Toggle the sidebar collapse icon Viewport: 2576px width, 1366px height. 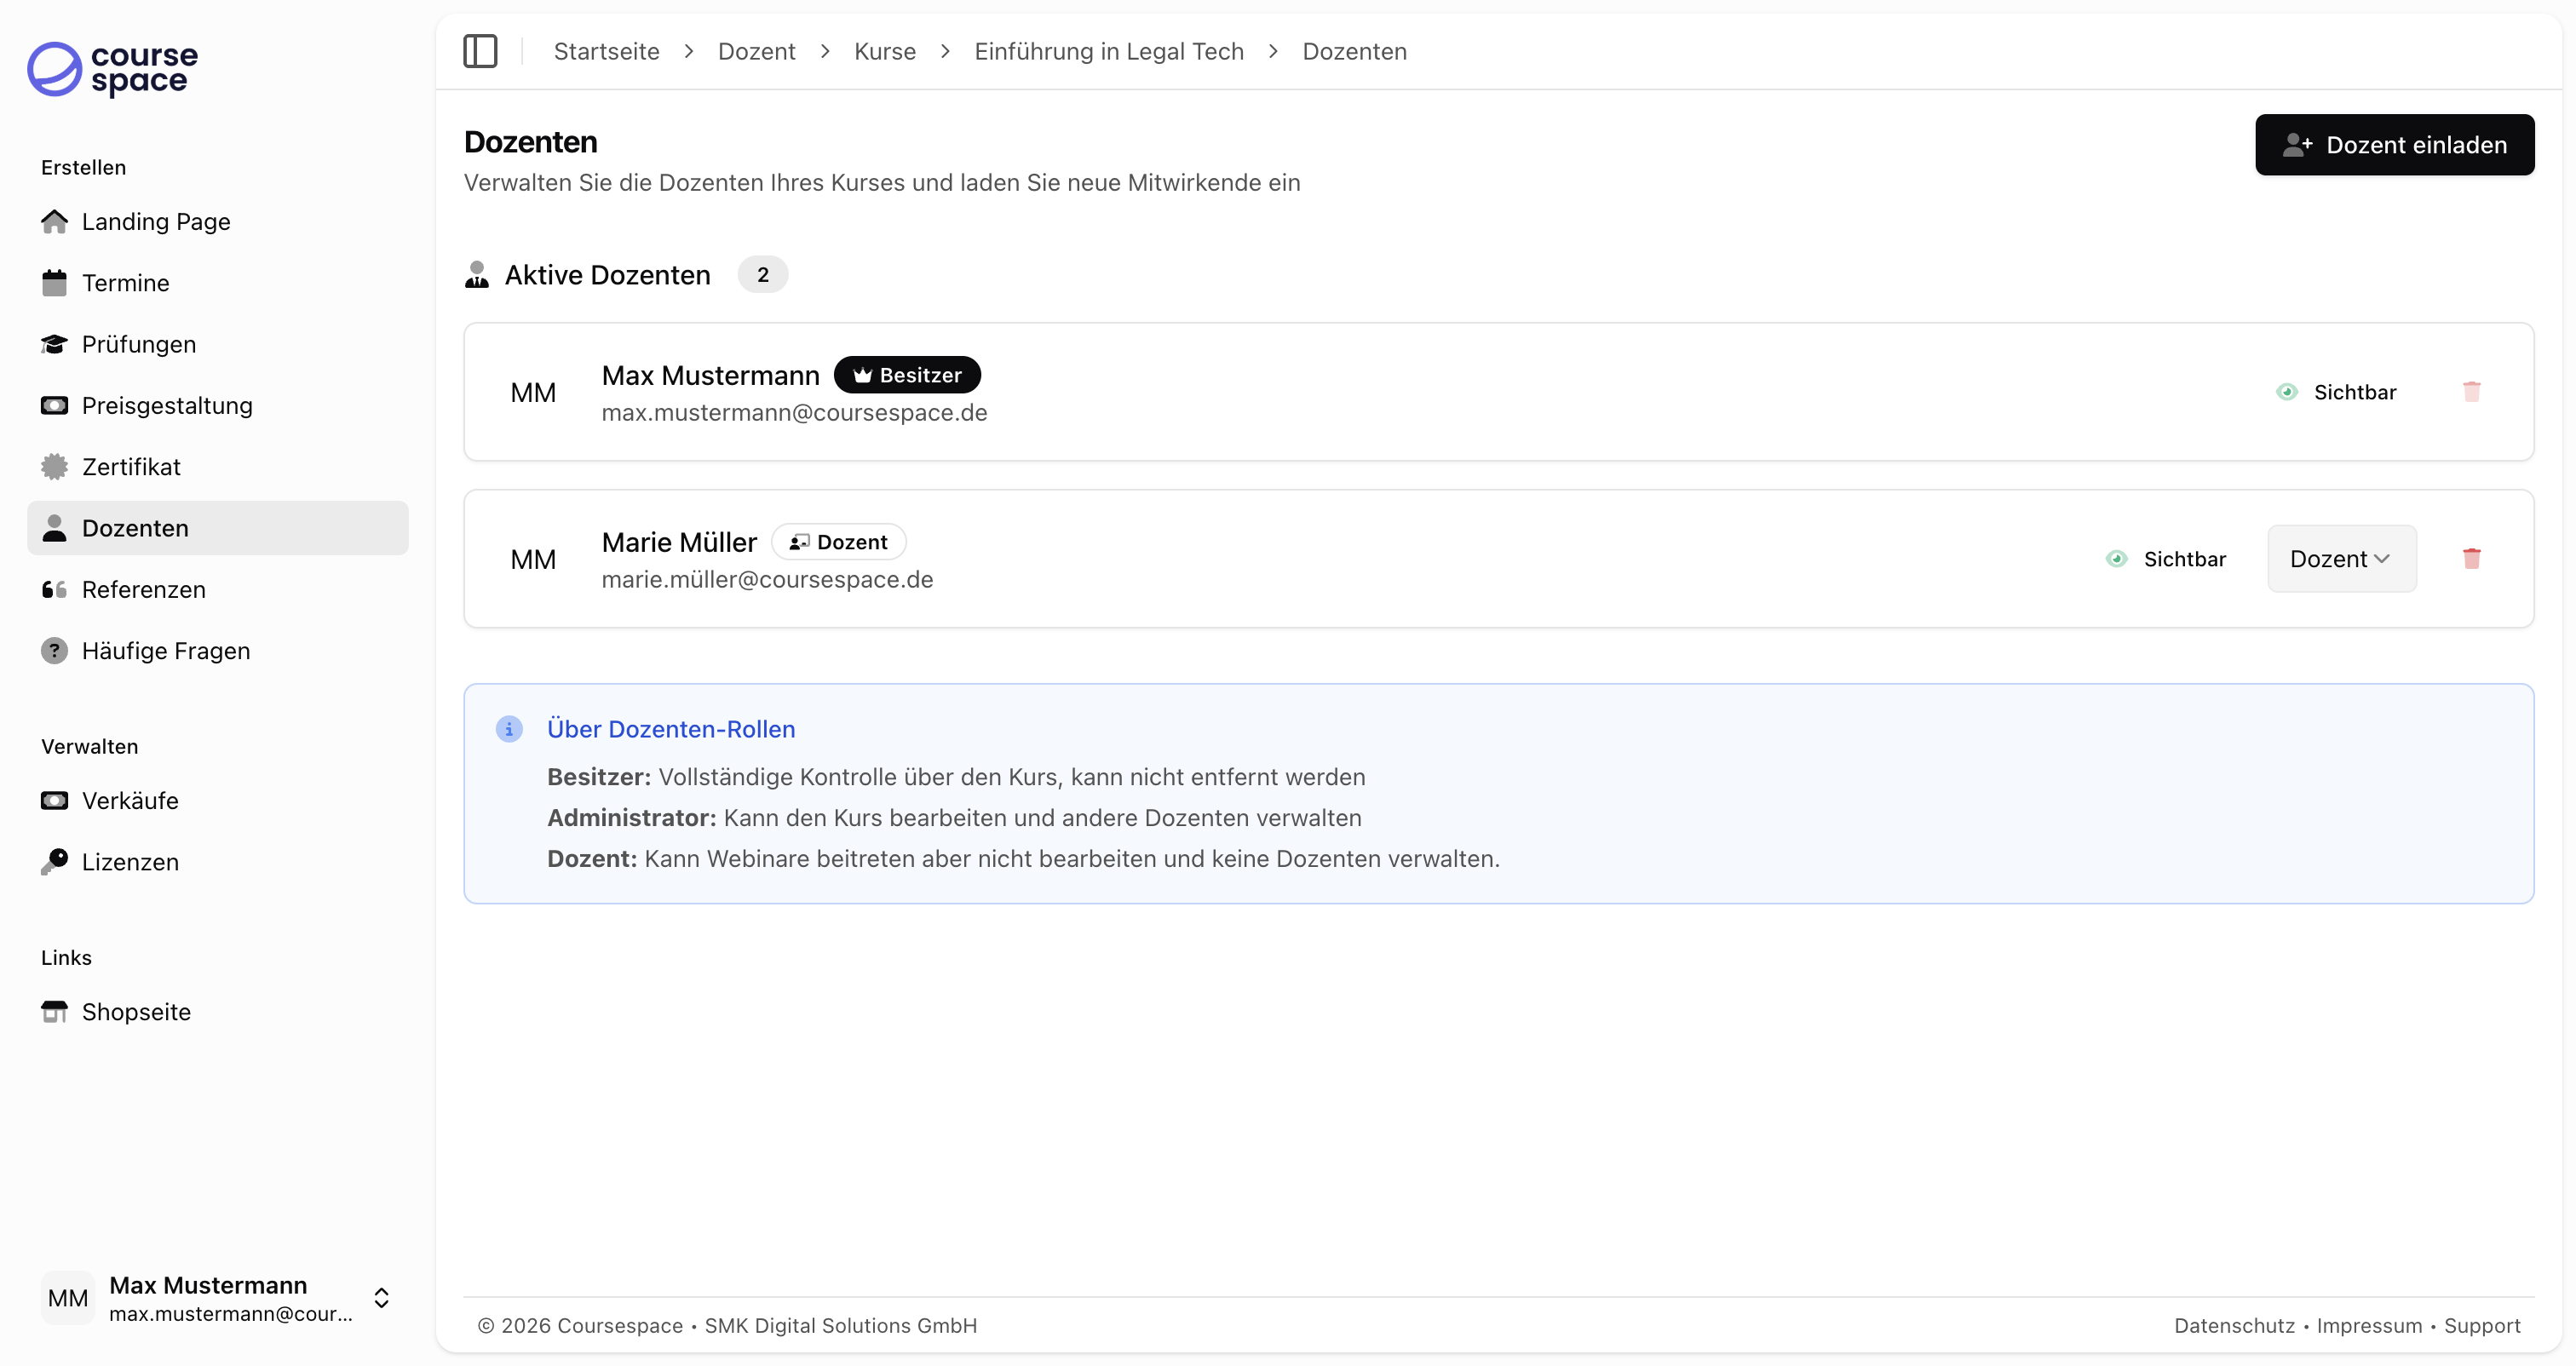[480, 51]
